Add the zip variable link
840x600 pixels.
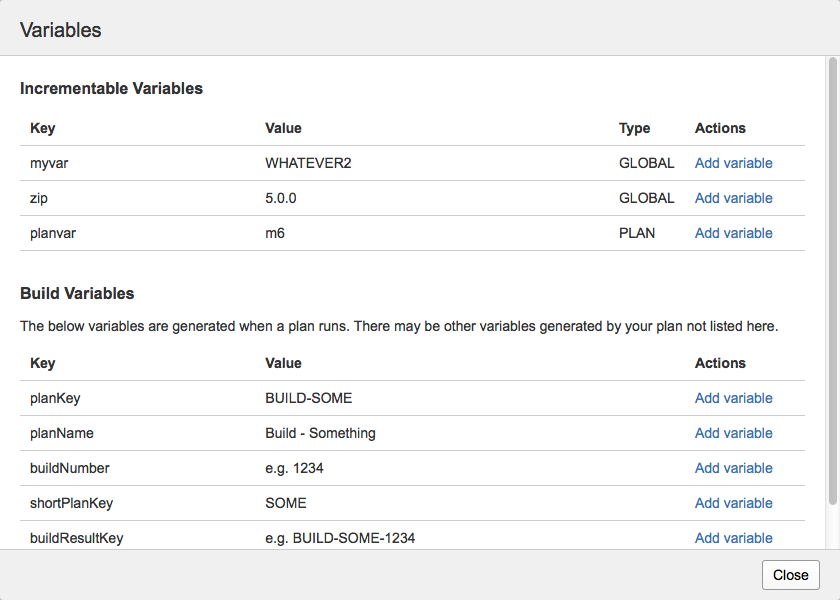point(733,198)
